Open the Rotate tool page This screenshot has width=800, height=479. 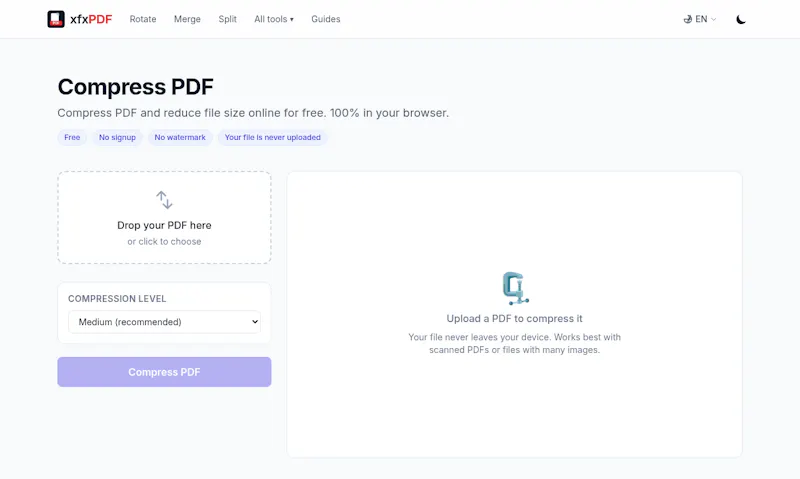click(x=143, y=19)
